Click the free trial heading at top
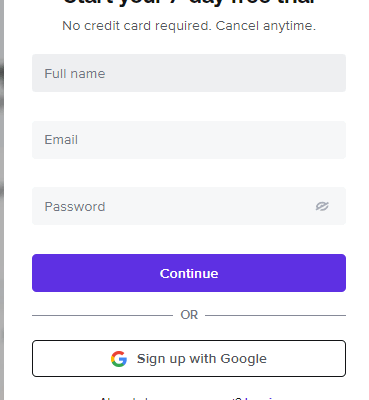369x400 pixels. tap(189, 3)
